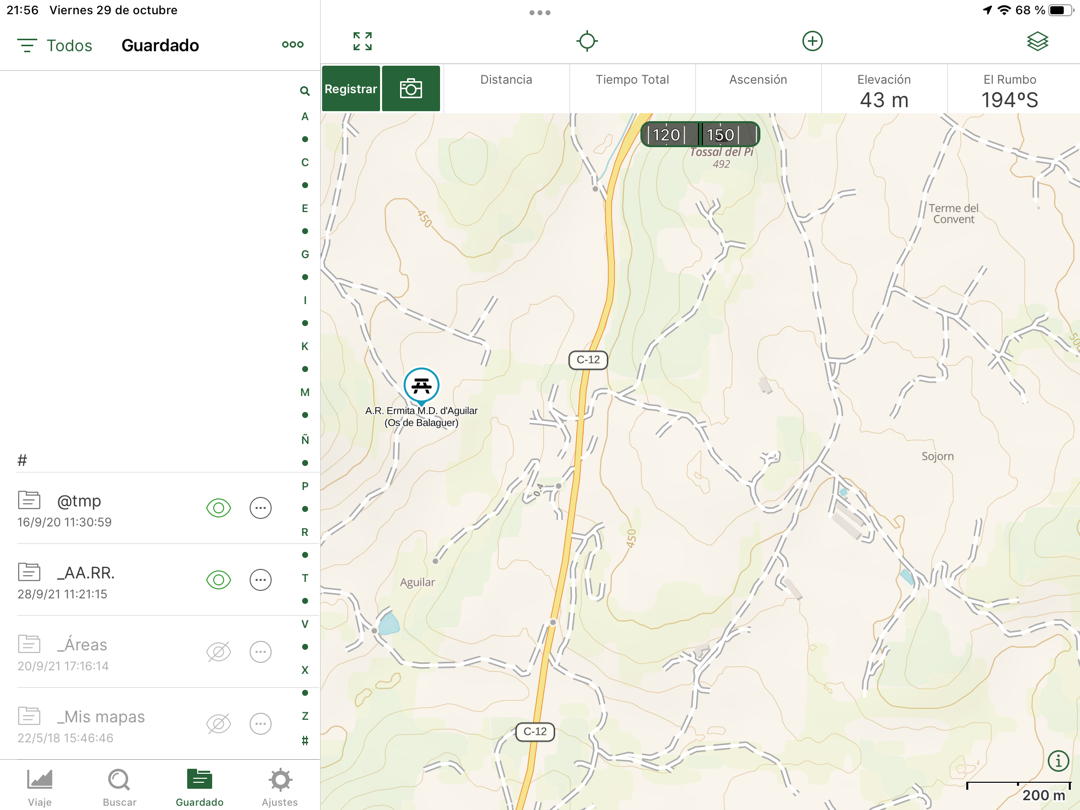
Task: Tap the camera photo waypoint button
Action: pos(411,89)
